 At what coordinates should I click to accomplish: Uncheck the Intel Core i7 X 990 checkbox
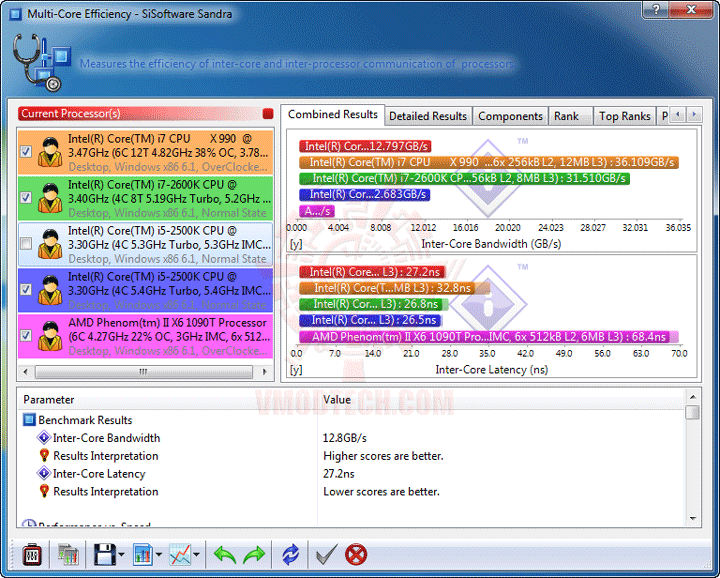[x=26, y=152]
